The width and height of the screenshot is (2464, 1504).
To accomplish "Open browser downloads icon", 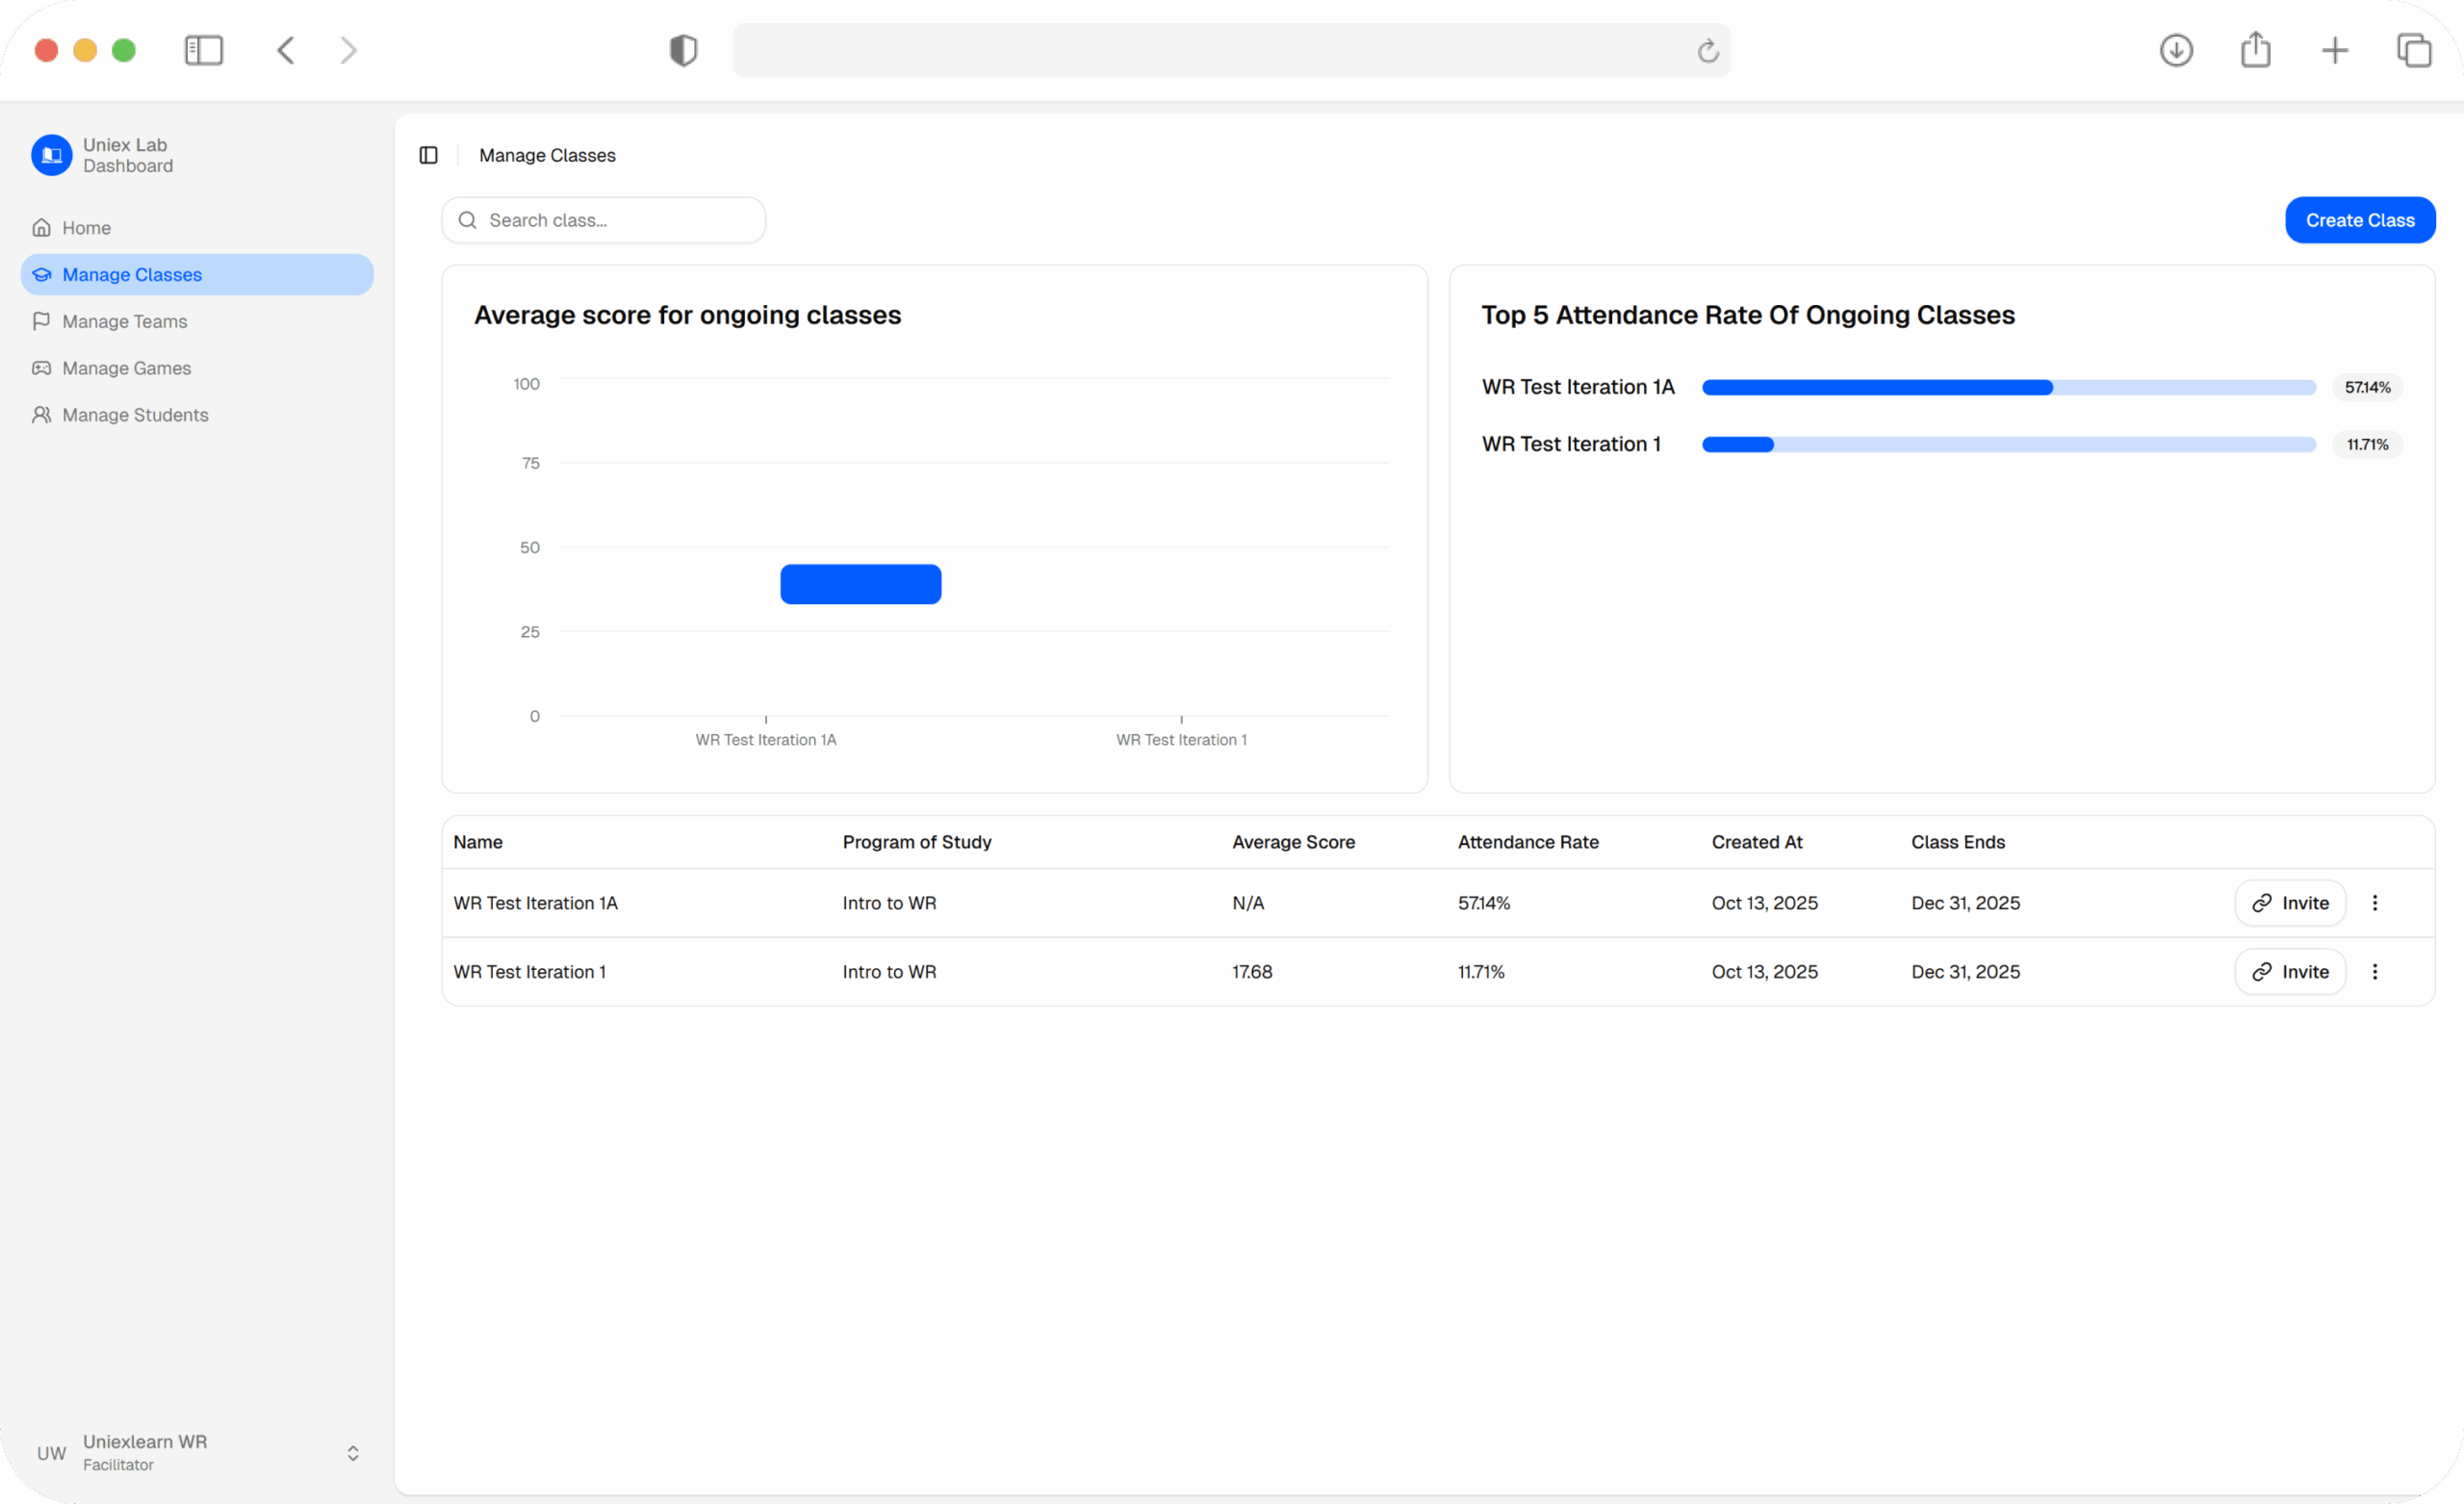I will click(x=2176, y=50).
